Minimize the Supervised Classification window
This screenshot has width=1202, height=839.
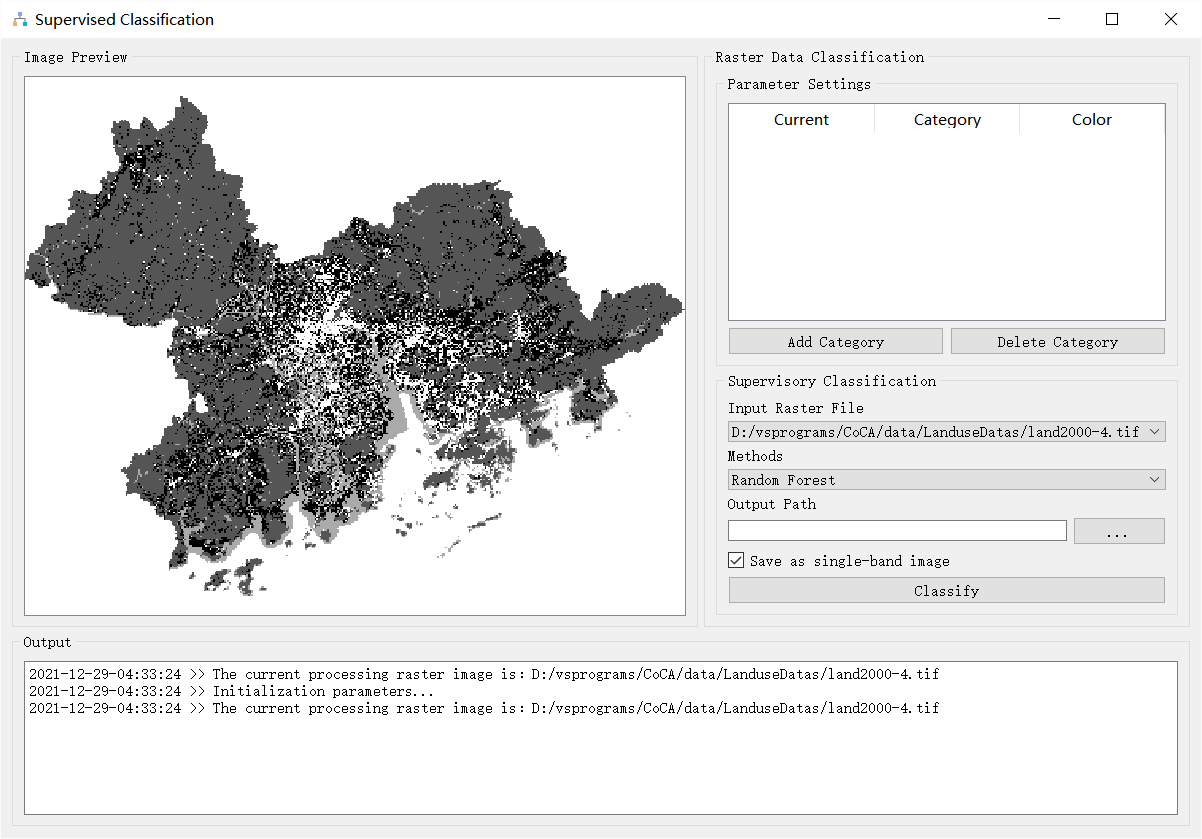pos(1053,19)
